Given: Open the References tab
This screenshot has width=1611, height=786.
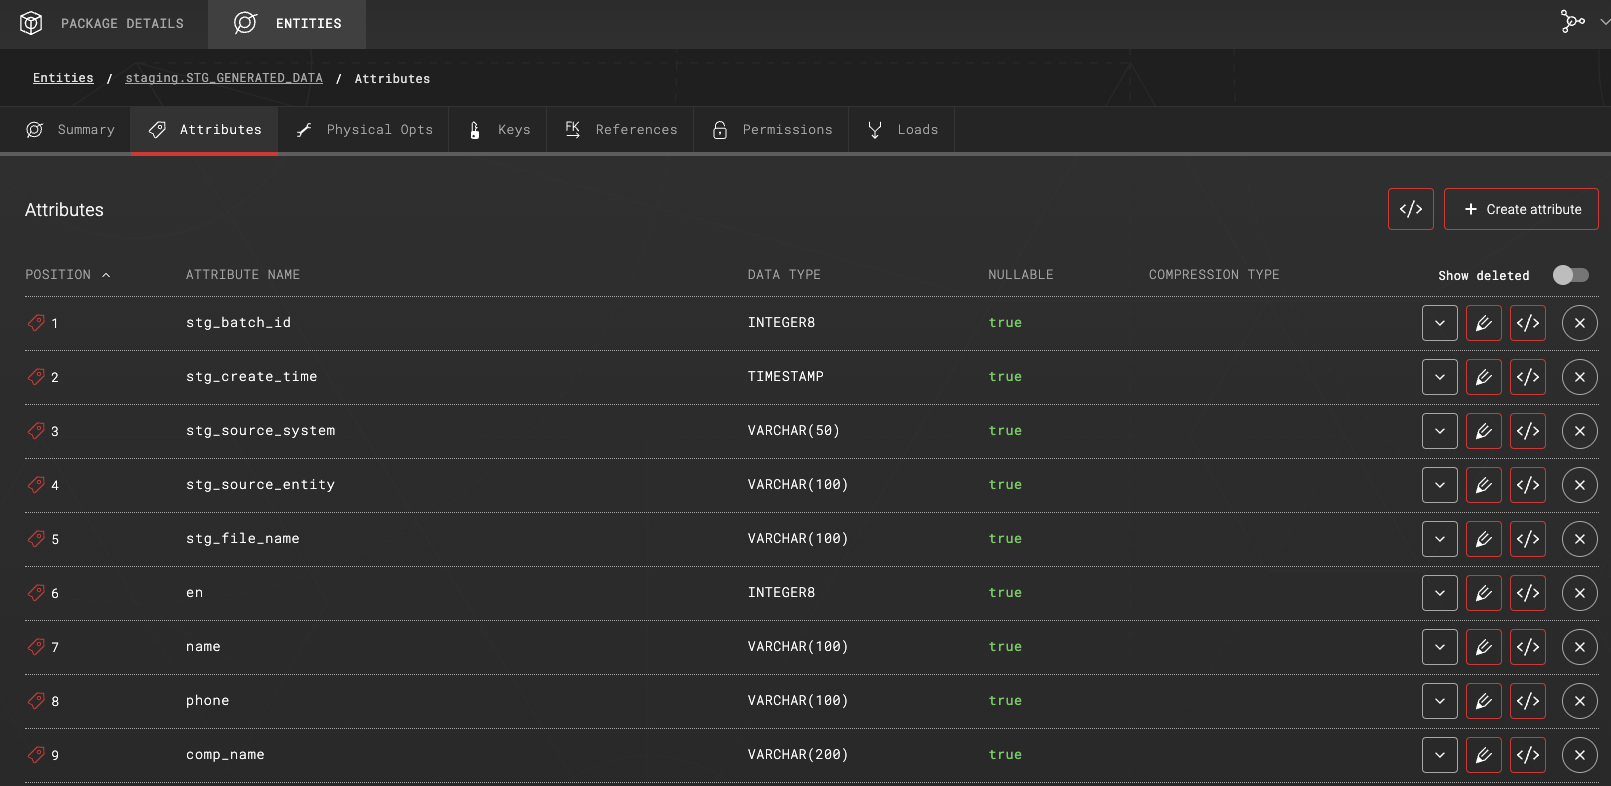Looking at the screenshot, I should click(x=620, y=130).
